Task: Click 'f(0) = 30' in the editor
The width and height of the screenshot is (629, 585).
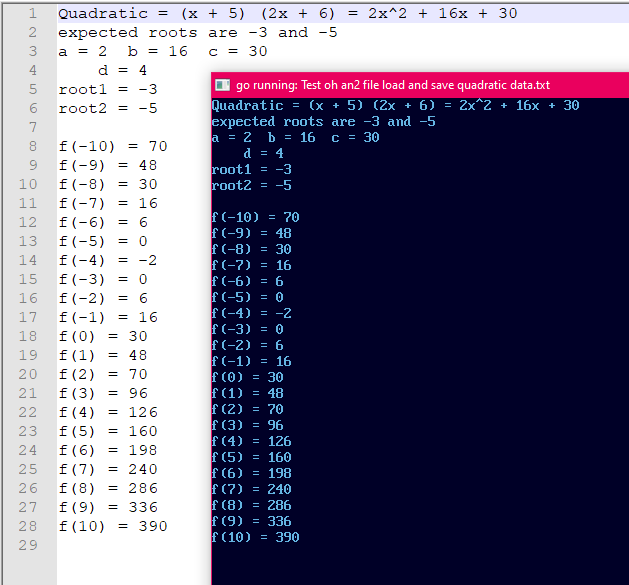Action: point(103,337)
